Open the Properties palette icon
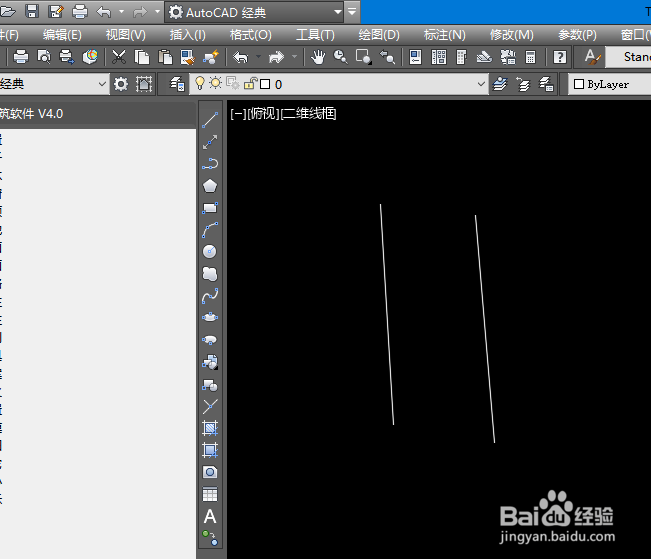Viewport: 651px width, 559px height. point(416,57)
